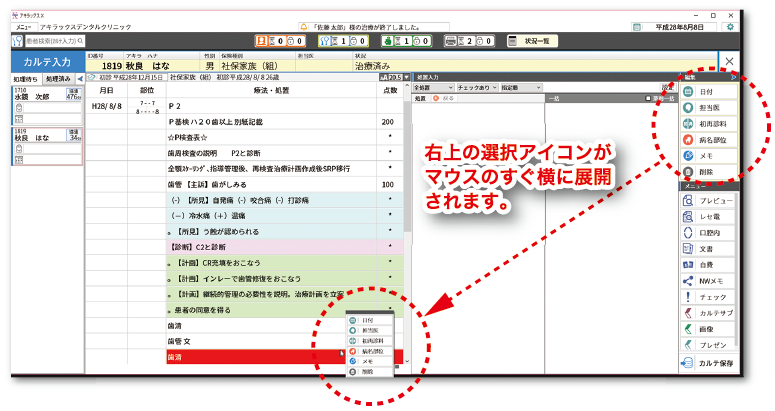Open the メニュー menu in title bar
The width and height of the screenshot is (775, 411).
coord(23,27)
